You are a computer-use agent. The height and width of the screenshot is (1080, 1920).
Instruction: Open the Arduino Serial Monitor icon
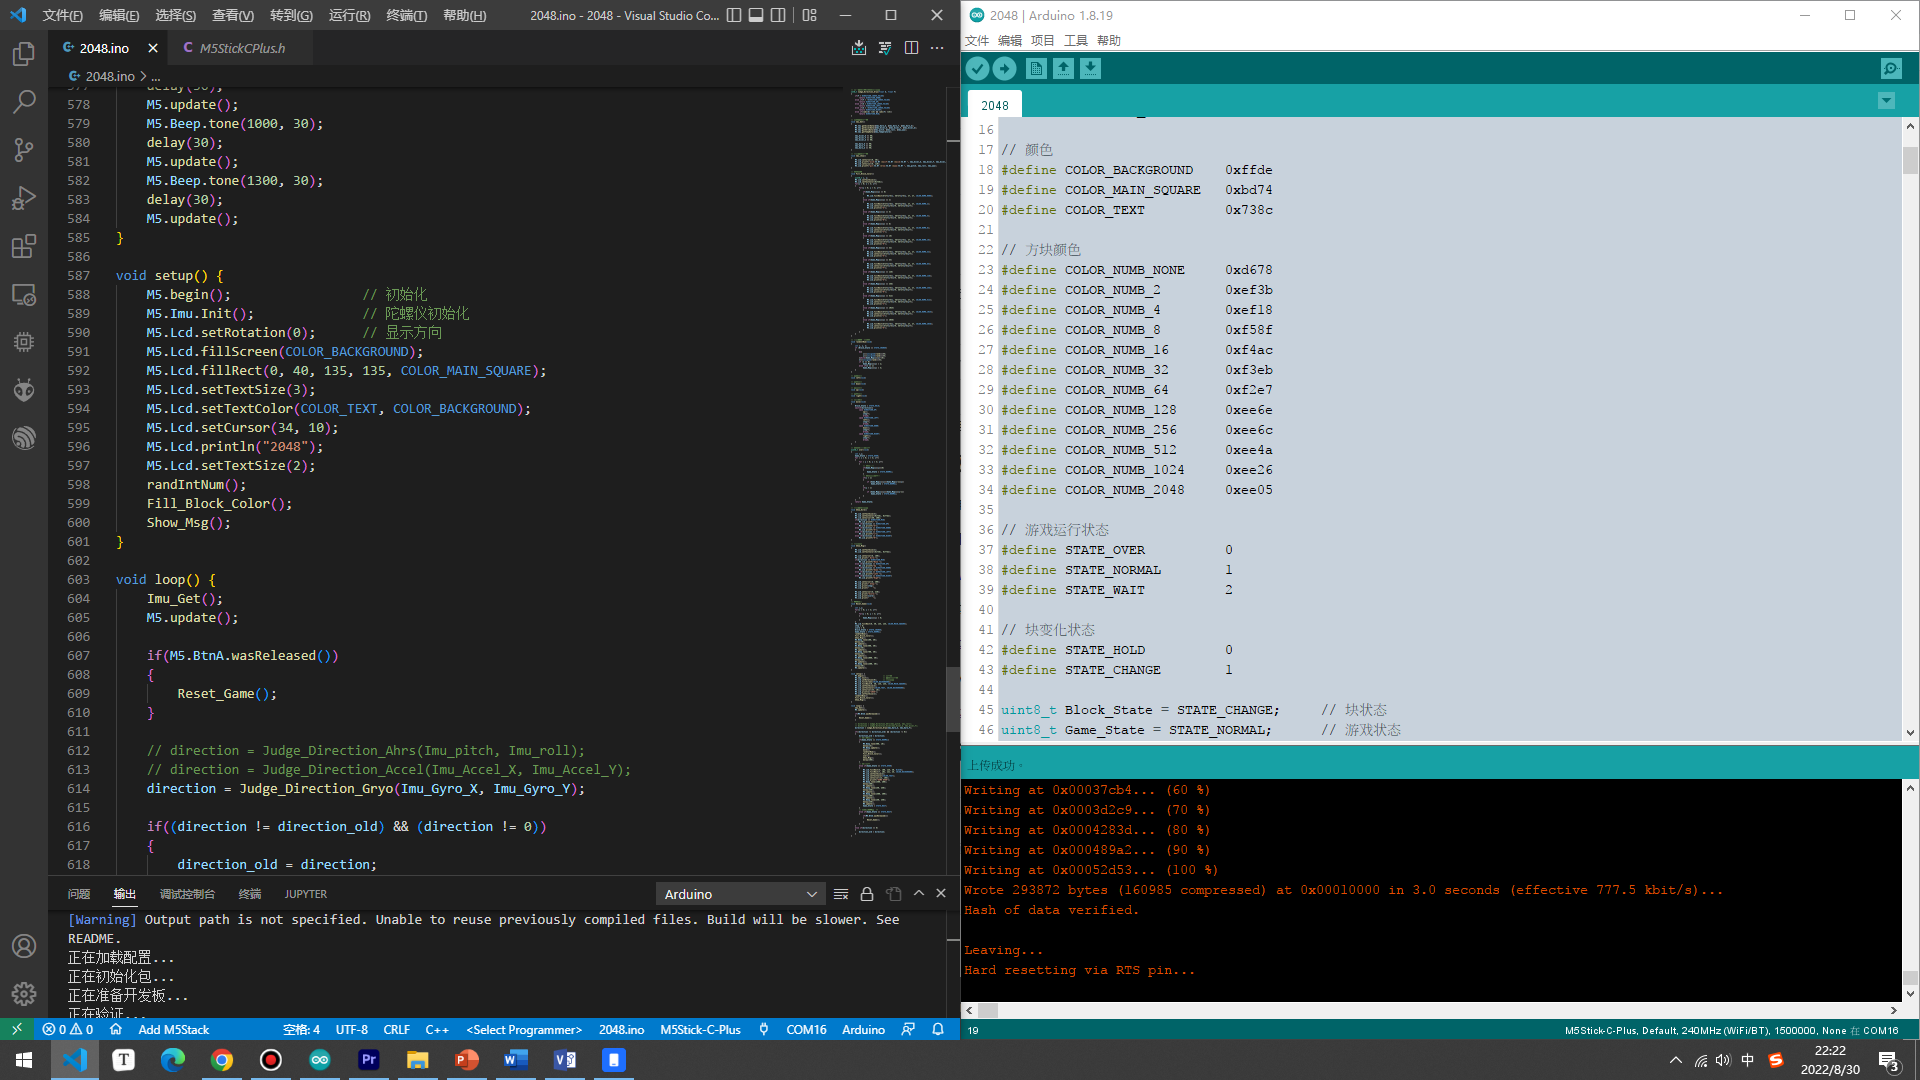click(x=1890, y=68)
